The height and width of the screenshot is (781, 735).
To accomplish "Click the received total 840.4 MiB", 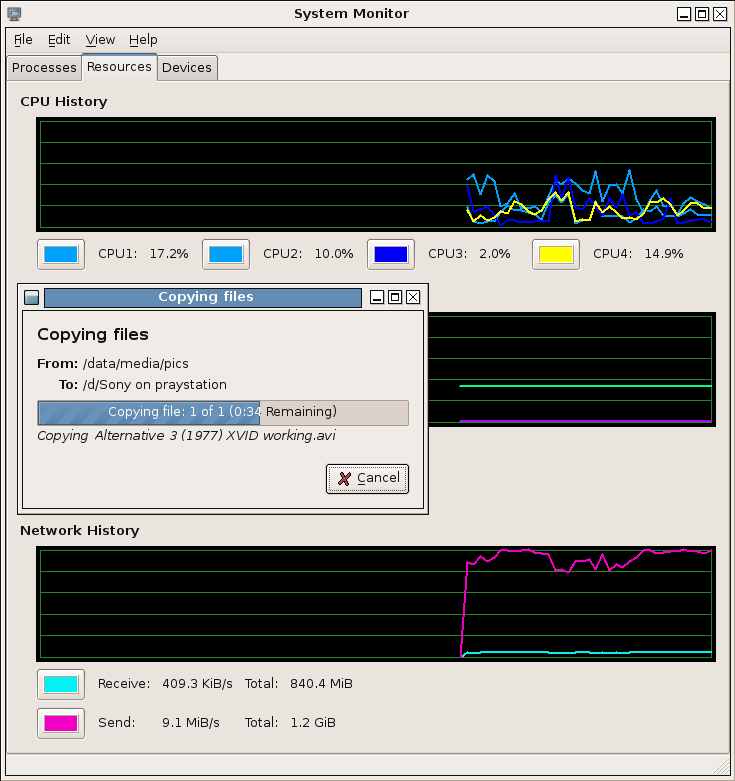I will click(321, 684).
